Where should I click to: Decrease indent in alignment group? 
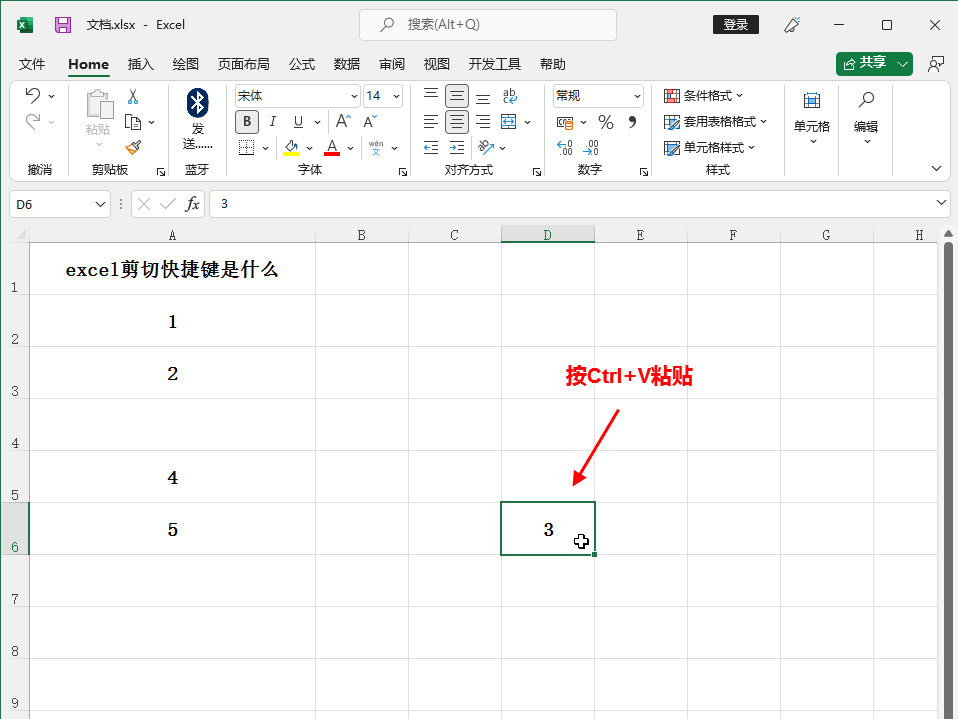[x=431, y=147]
